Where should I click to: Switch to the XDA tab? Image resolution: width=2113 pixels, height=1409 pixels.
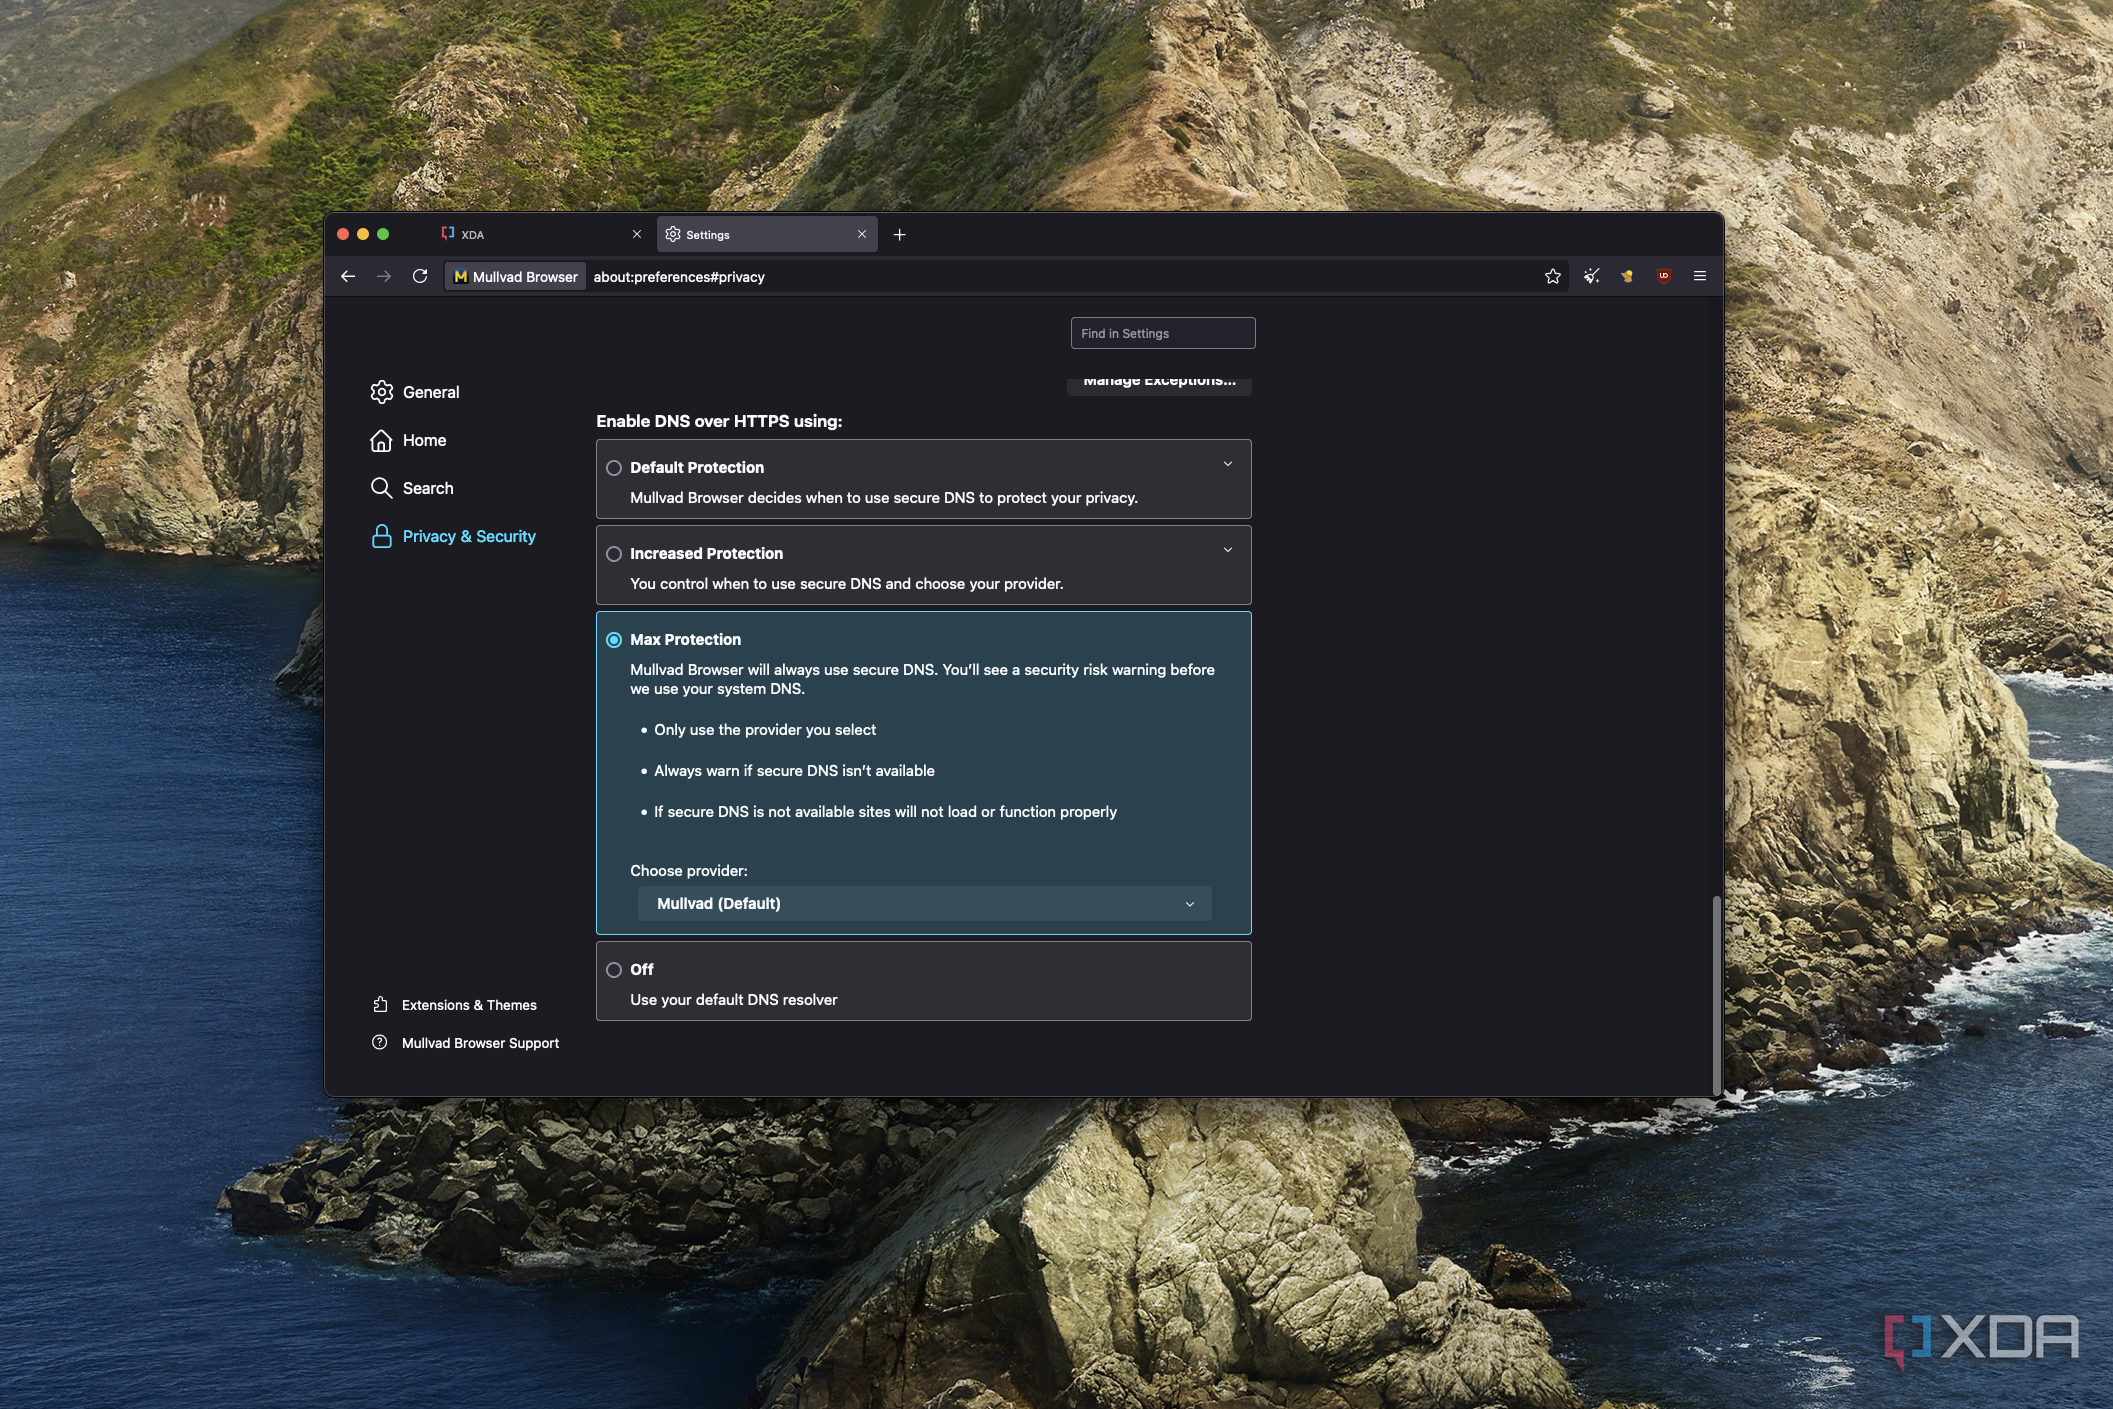point(540,235)
